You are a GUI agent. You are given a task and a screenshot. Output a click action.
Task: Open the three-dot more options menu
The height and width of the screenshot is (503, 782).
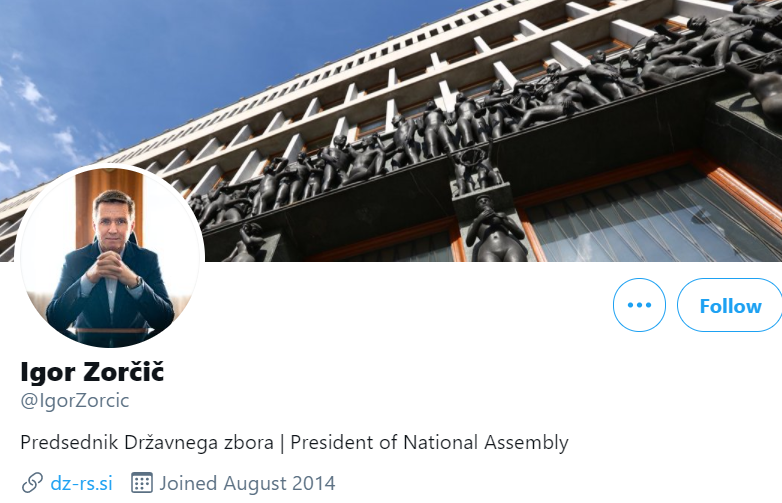[639, 305]
